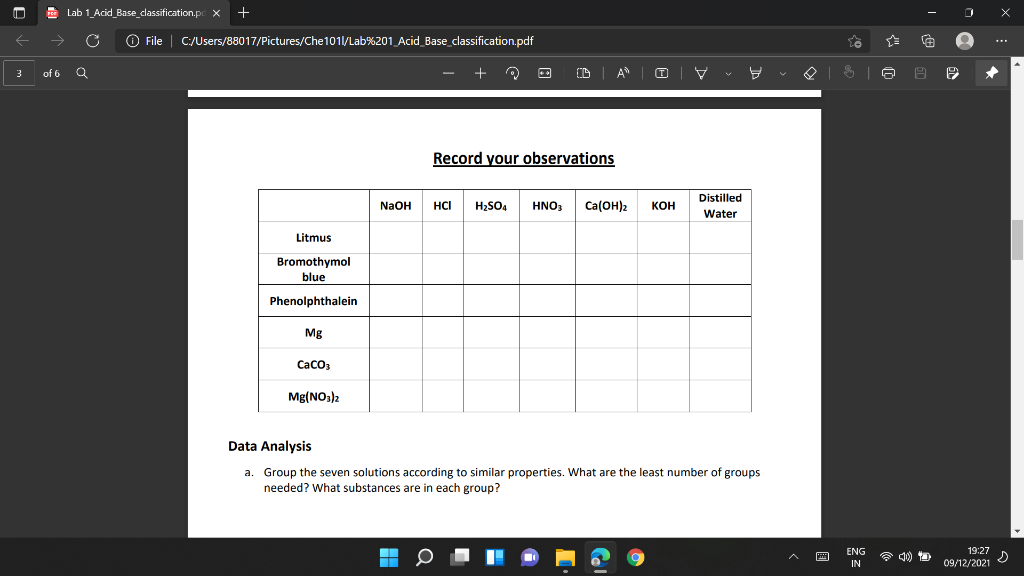Select the Lab 1_Acid_Base_classification tab
This screenshot has height=576, width=1024.
tap(130, 14)
